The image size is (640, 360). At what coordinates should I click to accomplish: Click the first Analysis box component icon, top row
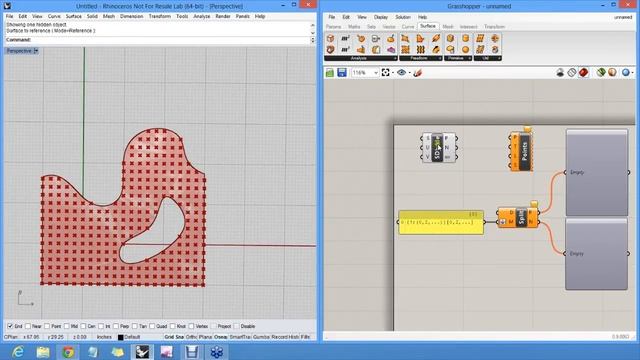tap(330, 38)
